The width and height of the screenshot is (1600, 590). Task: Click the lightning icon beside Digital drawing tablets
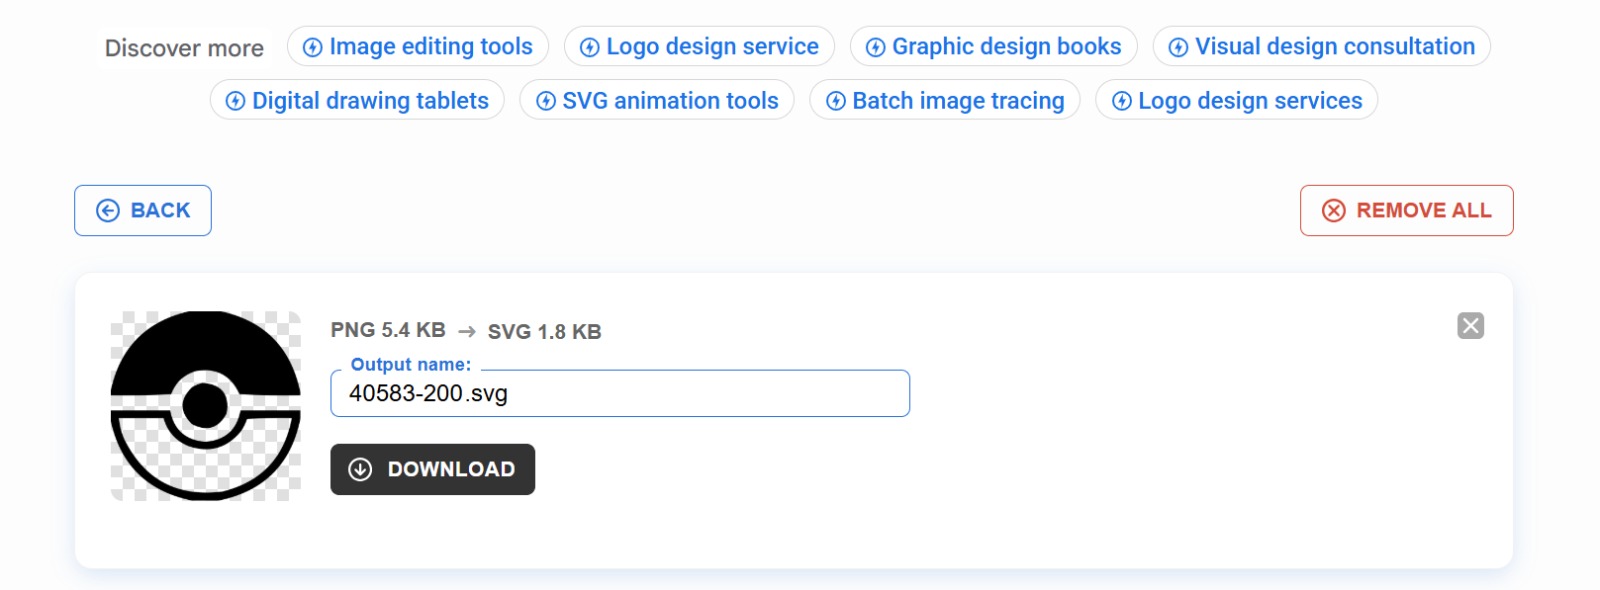click(235, 100)
